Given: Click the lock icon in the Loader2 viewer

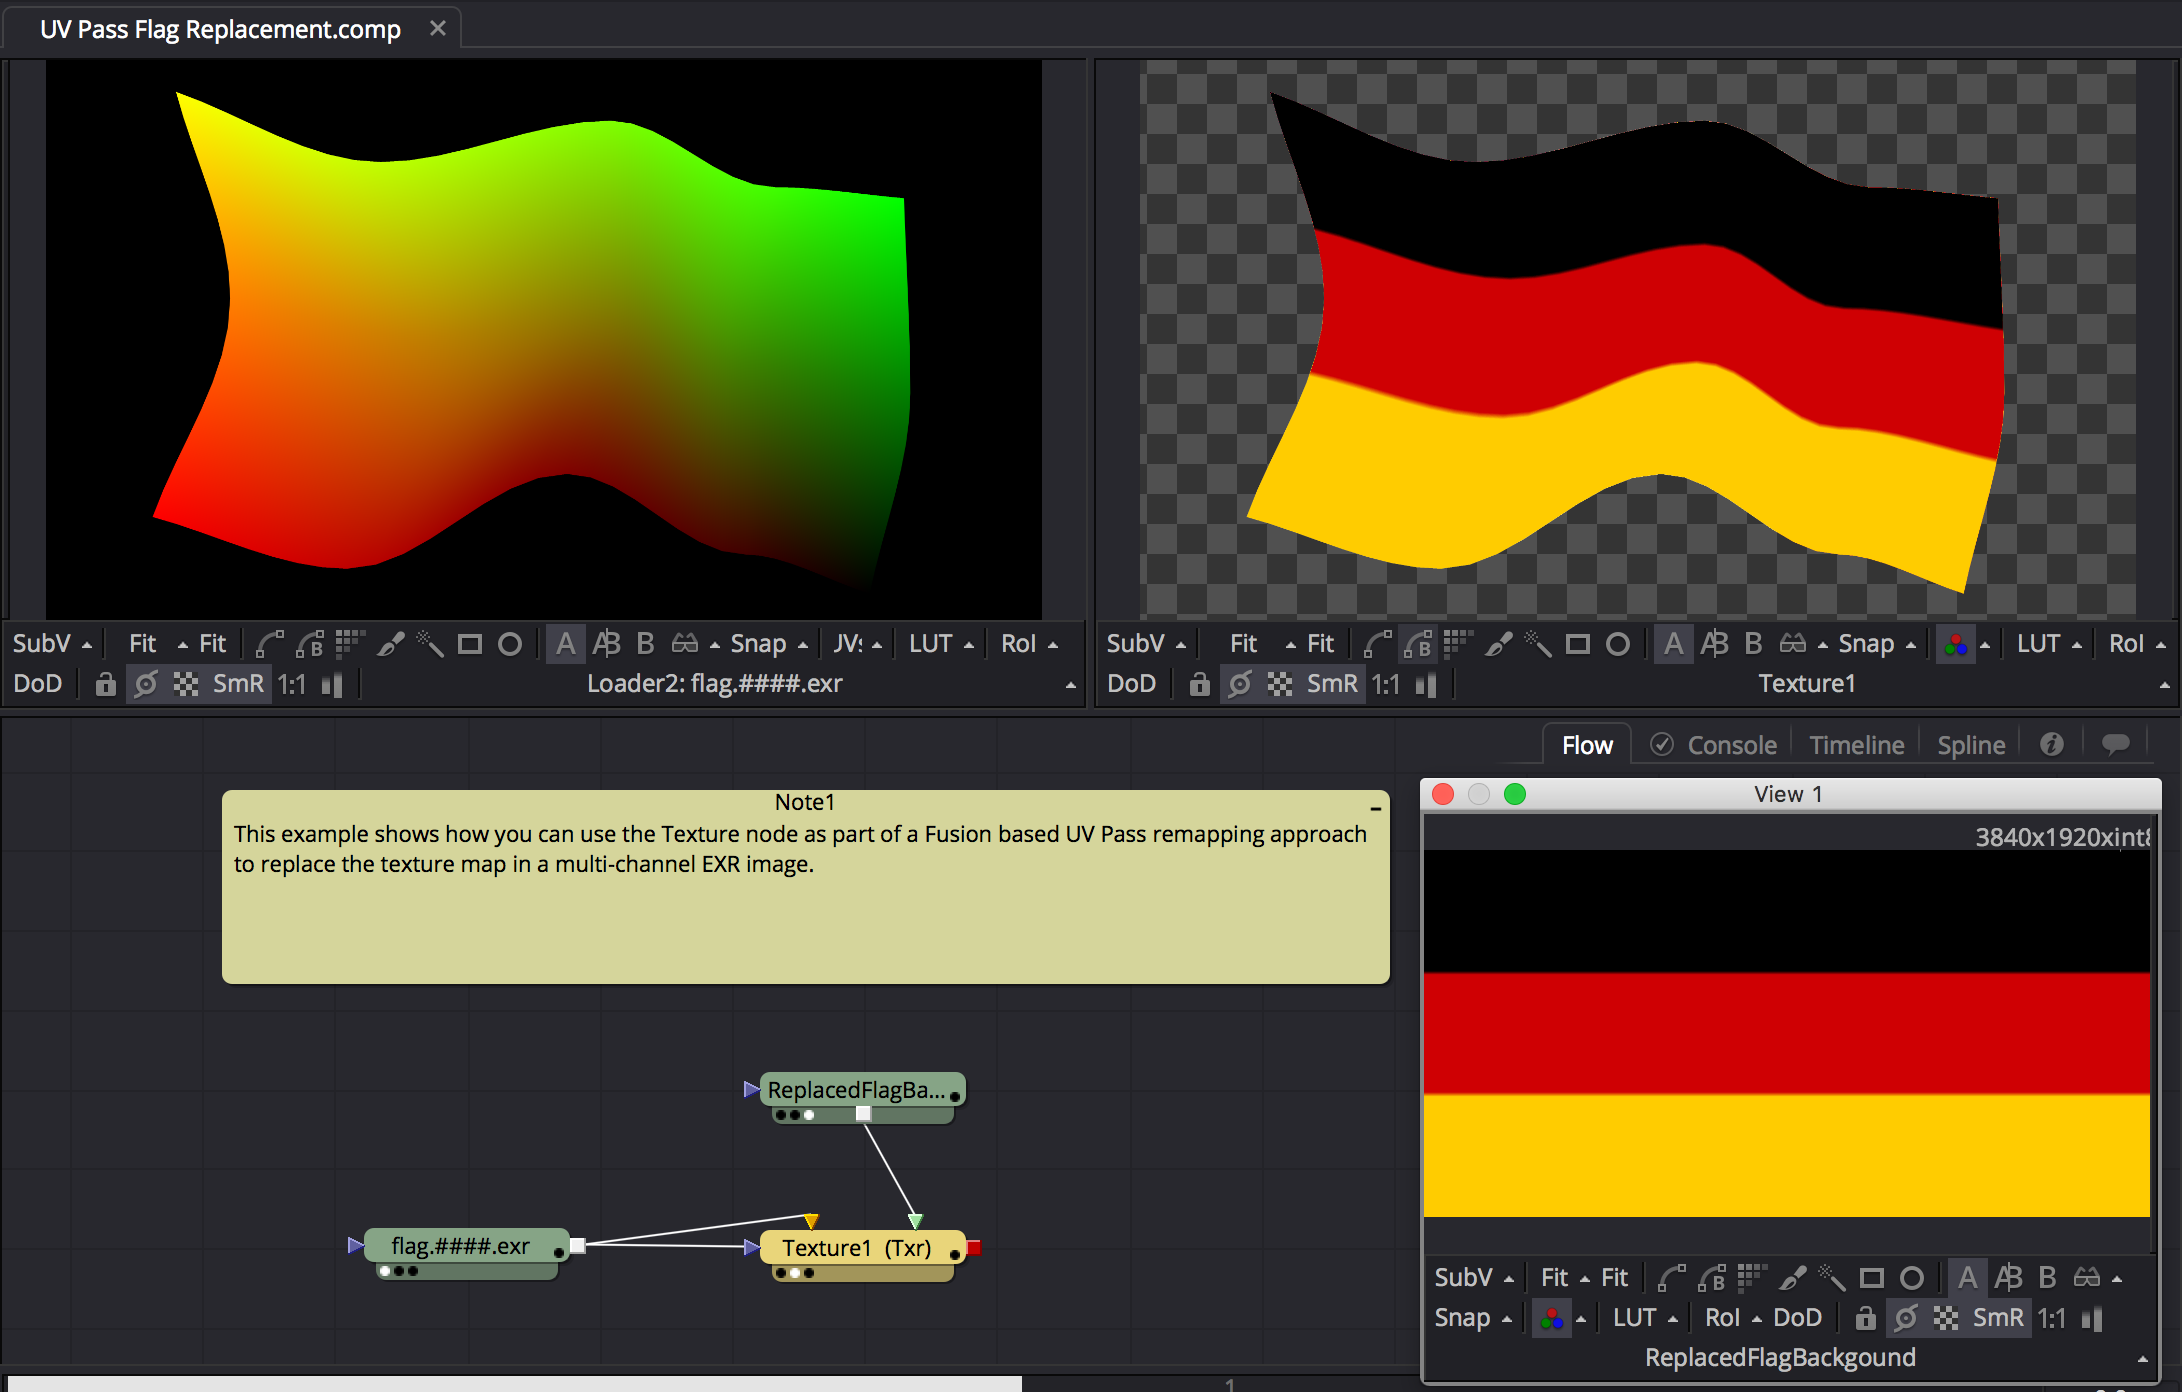Looking at the screenshot, I should click(105, 684).
